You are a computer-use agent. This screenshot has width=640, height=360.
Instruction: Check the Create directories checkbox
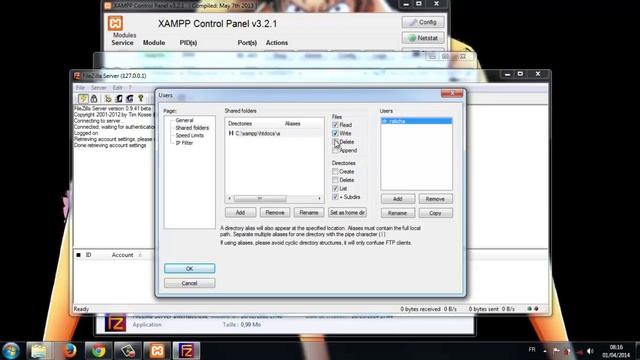tap(335, 172)
